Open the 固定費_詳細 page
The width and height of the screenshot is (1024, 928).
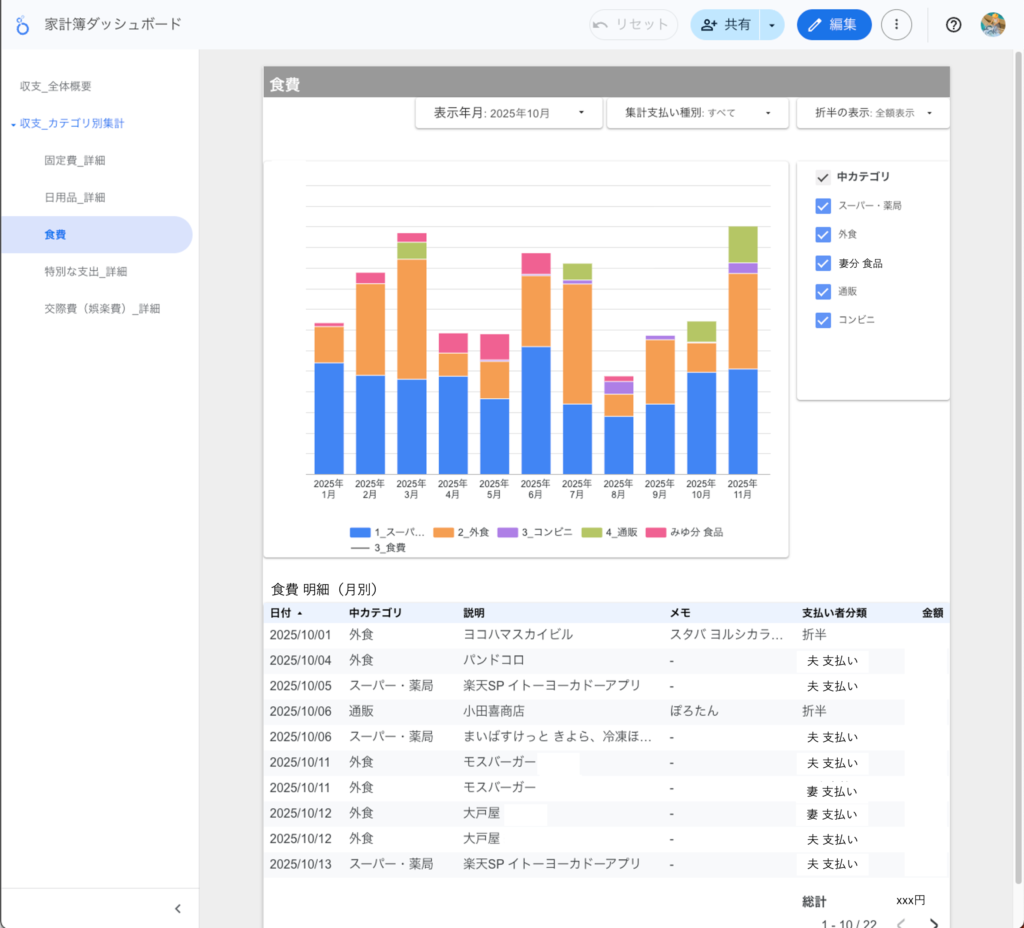coord(75,160)
